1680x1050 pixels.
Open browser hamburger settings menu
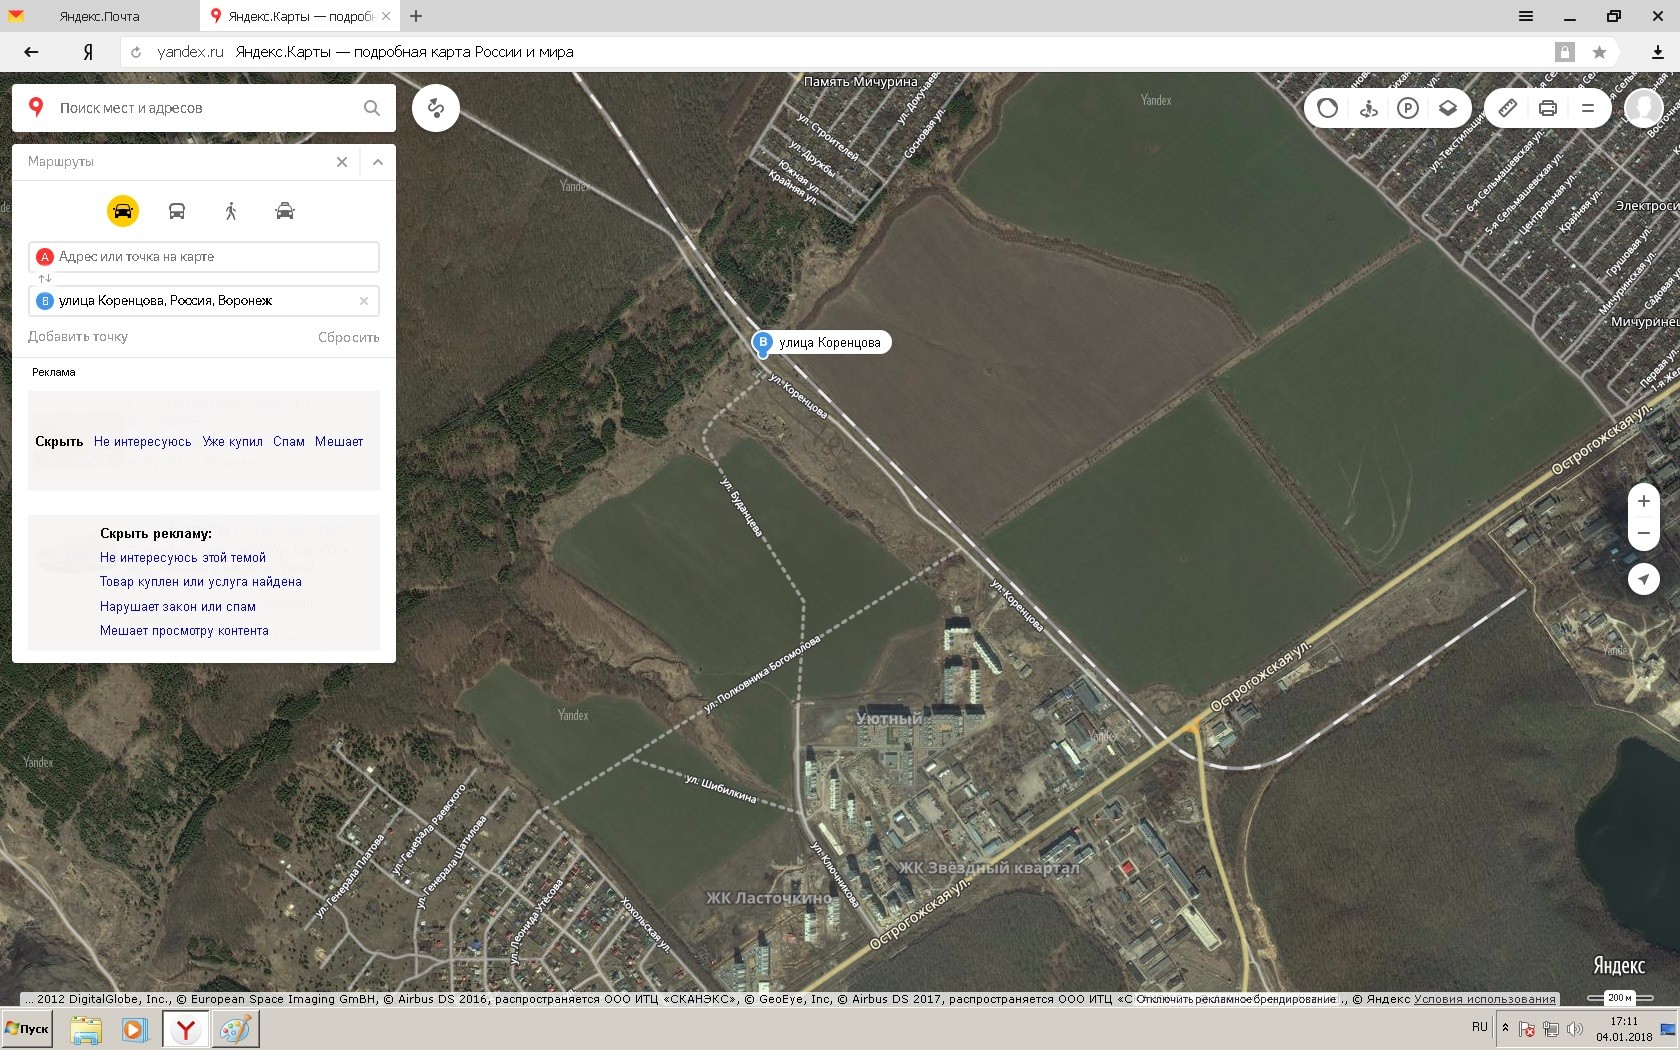click(x=1526, y=16)
